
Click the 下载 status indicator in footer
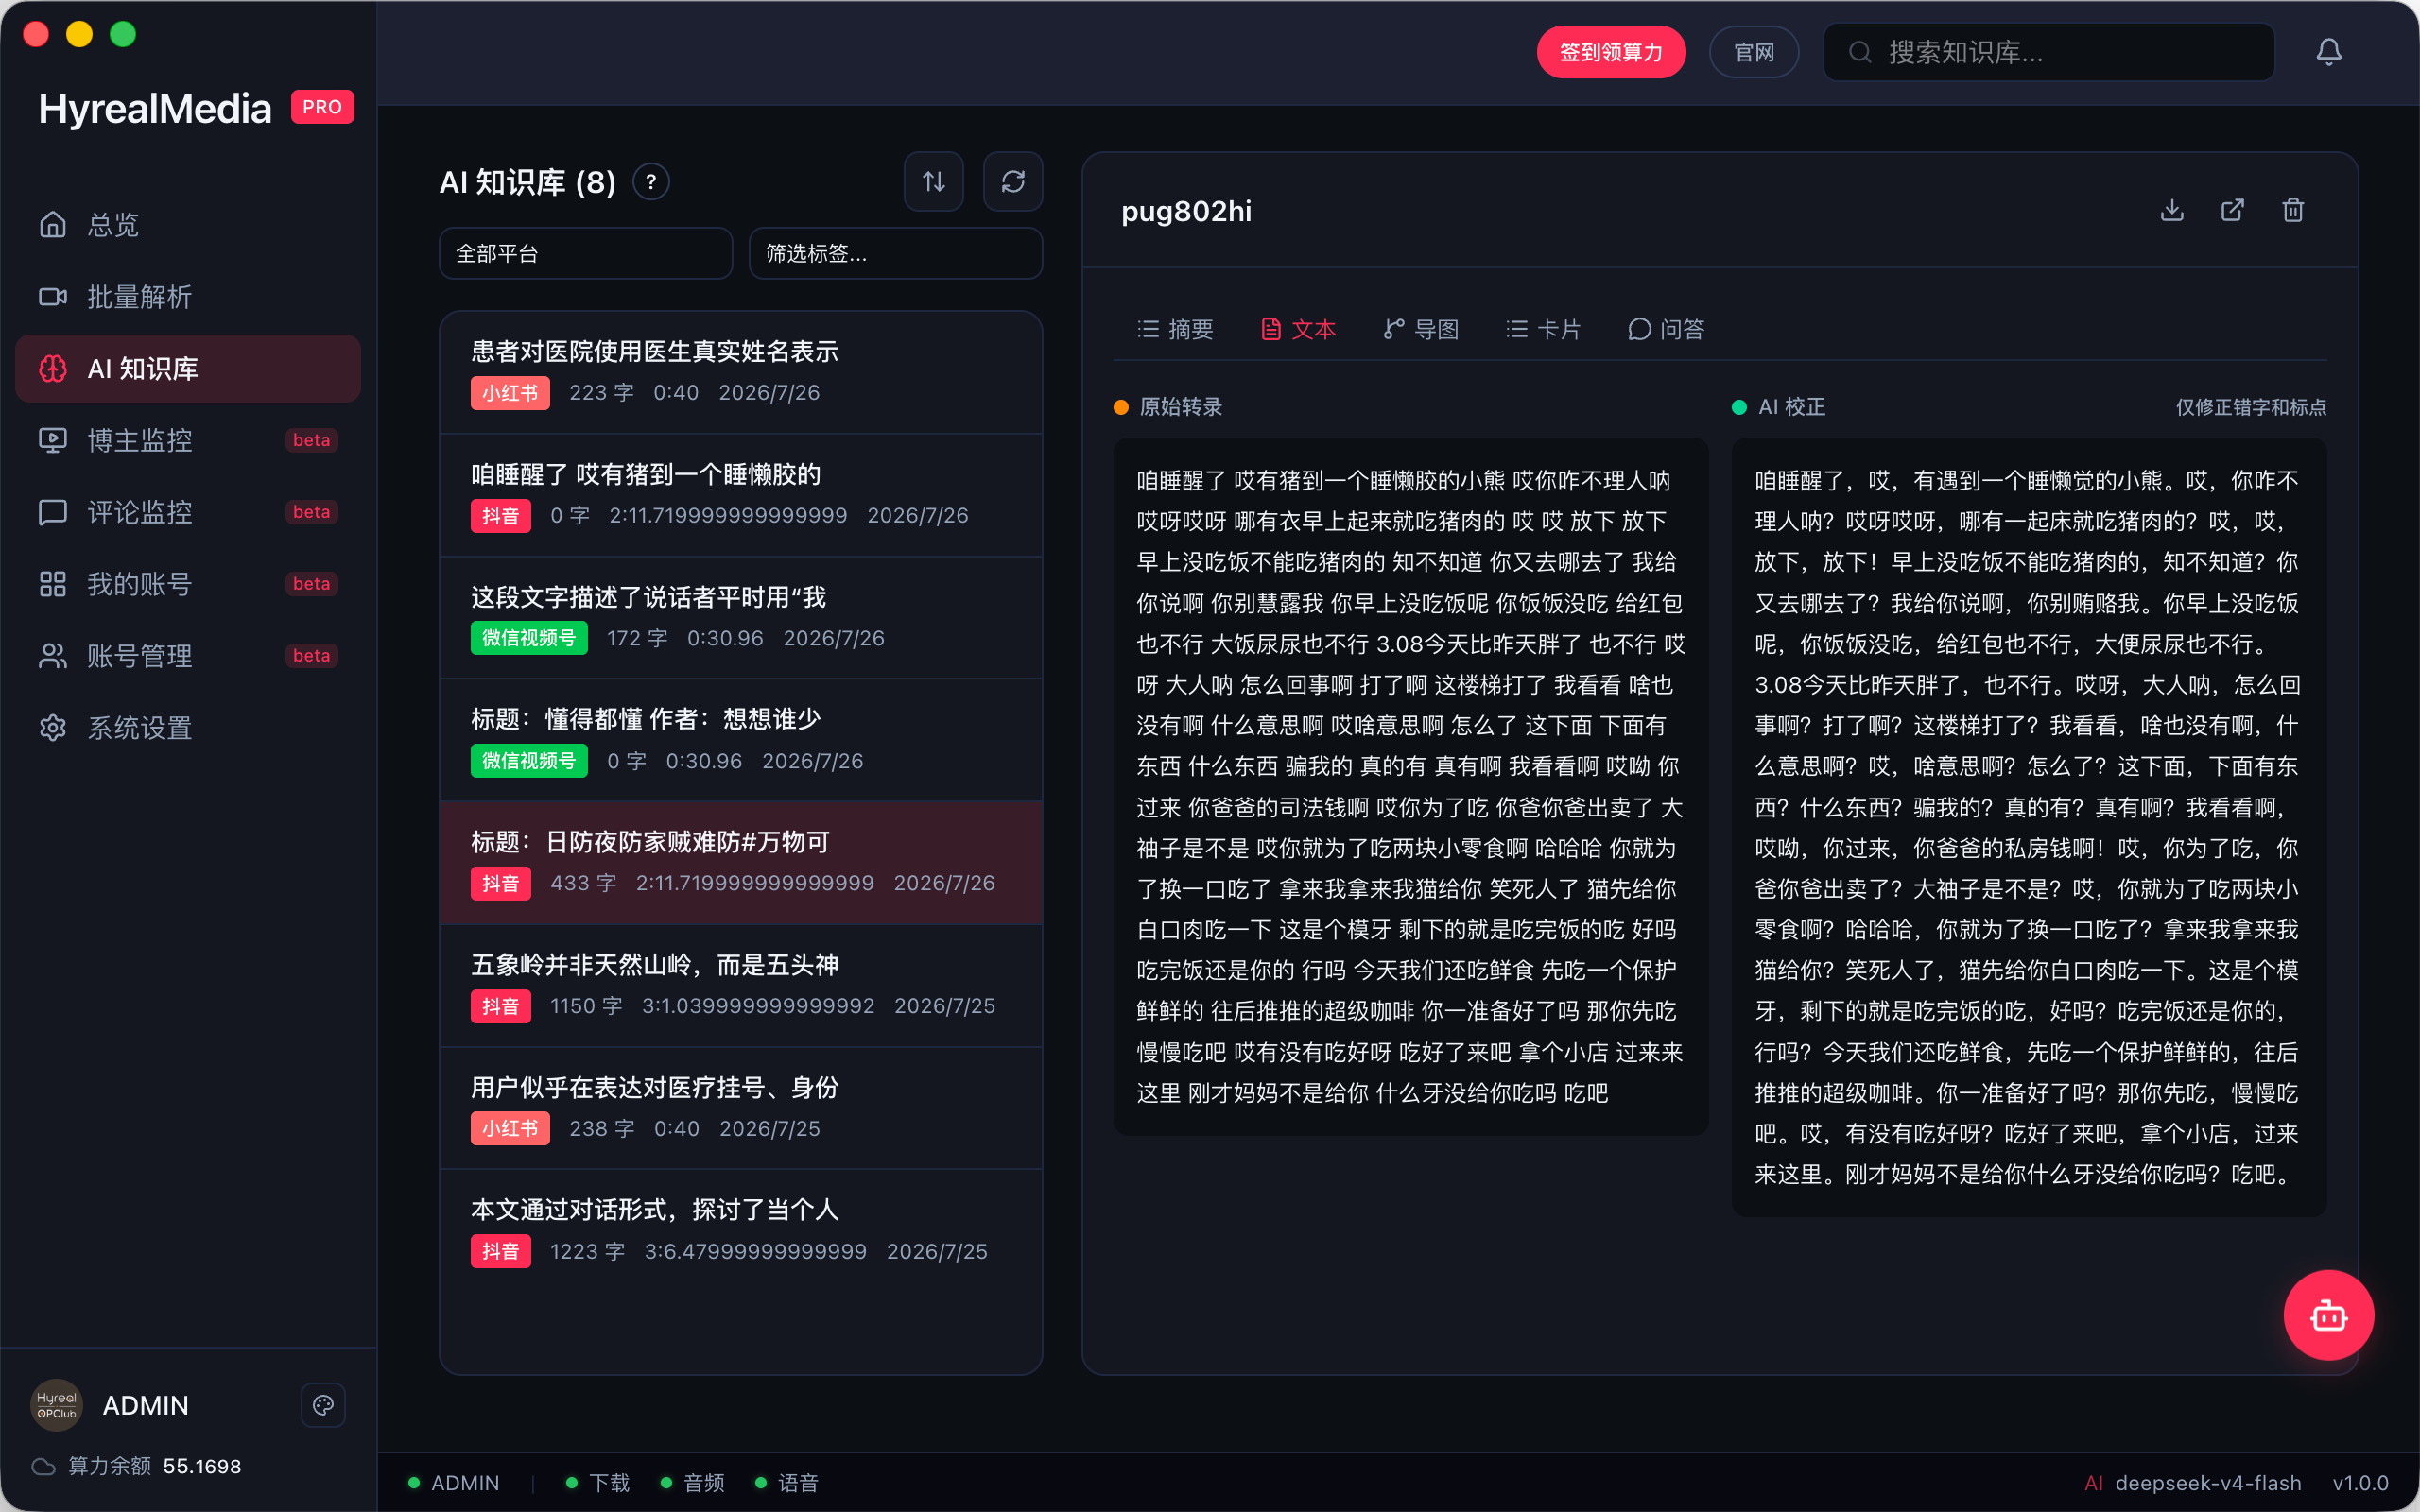598,1483
